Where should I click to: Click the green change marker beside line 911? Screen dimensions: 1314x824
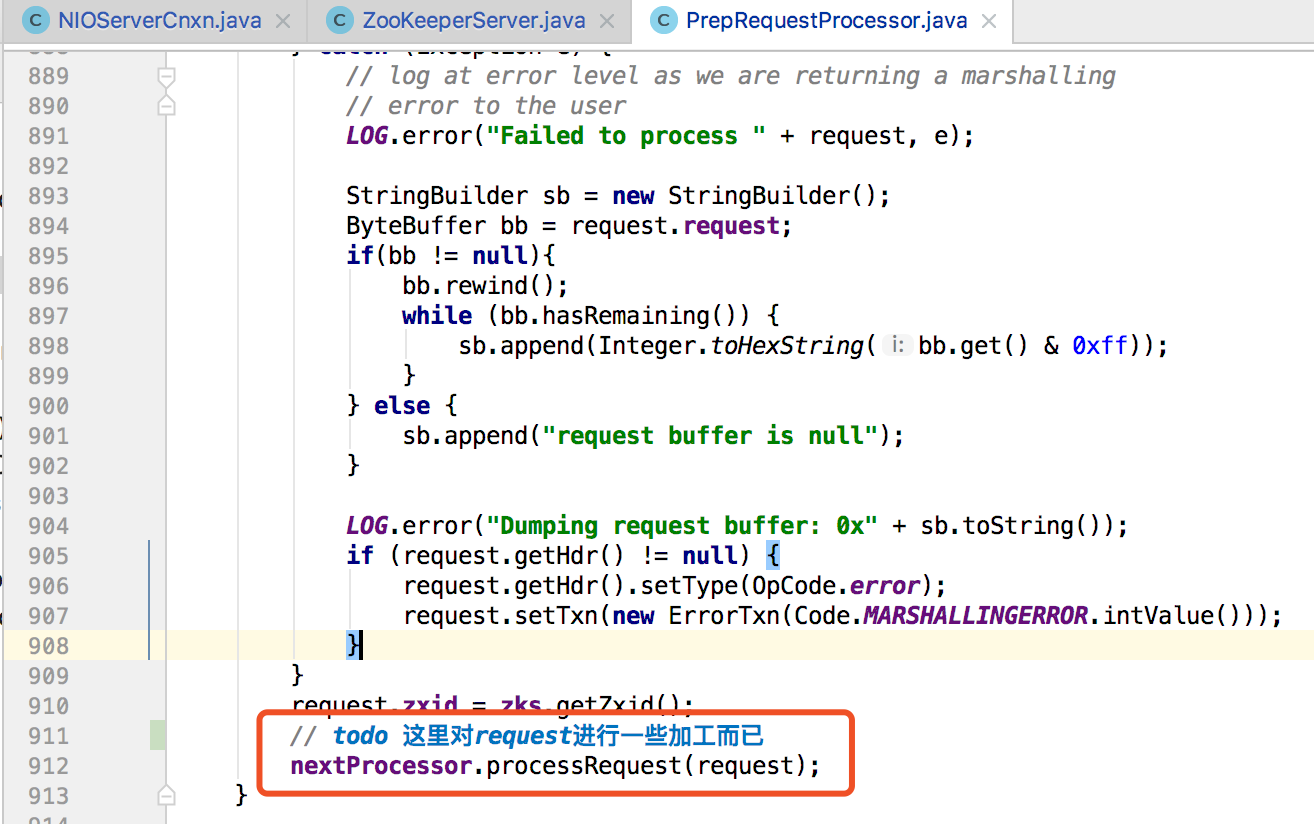coord(158,735)
